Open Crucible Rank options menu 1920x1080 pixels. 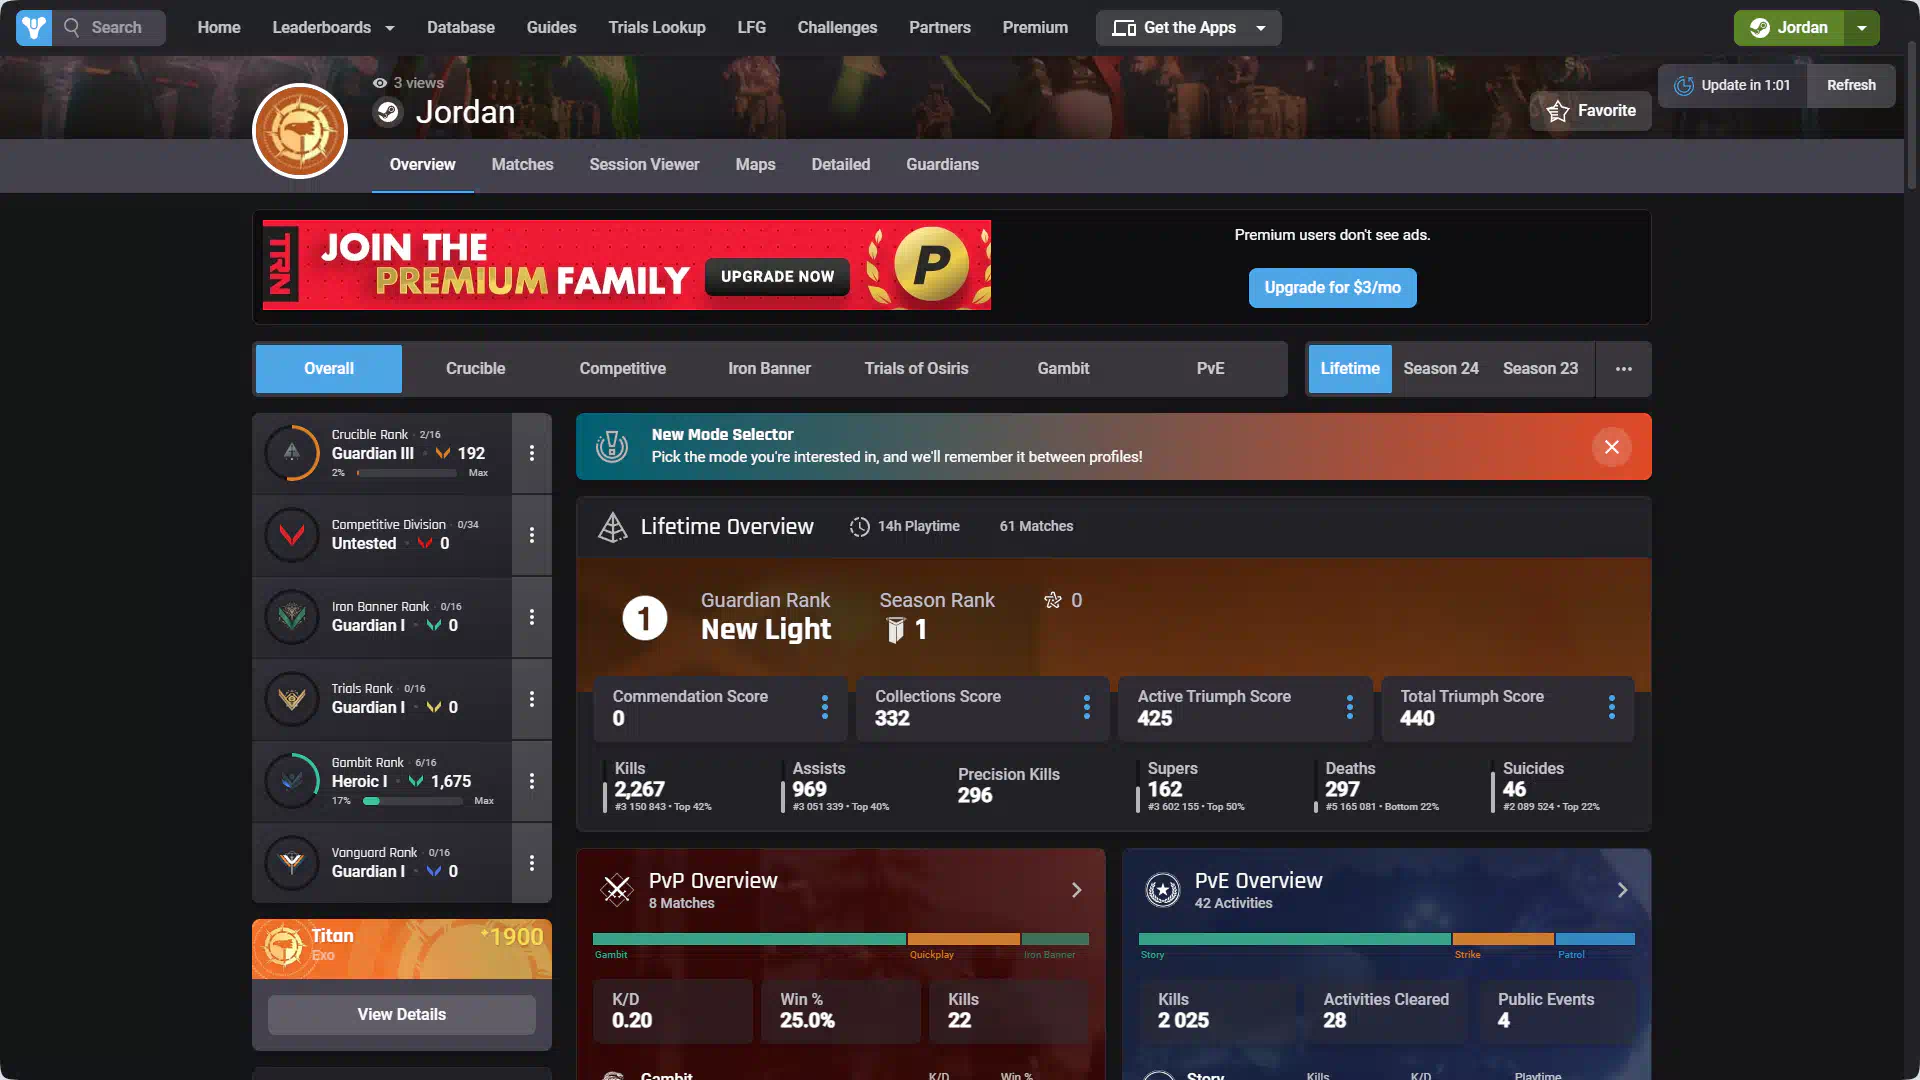(x=532, y=453)
